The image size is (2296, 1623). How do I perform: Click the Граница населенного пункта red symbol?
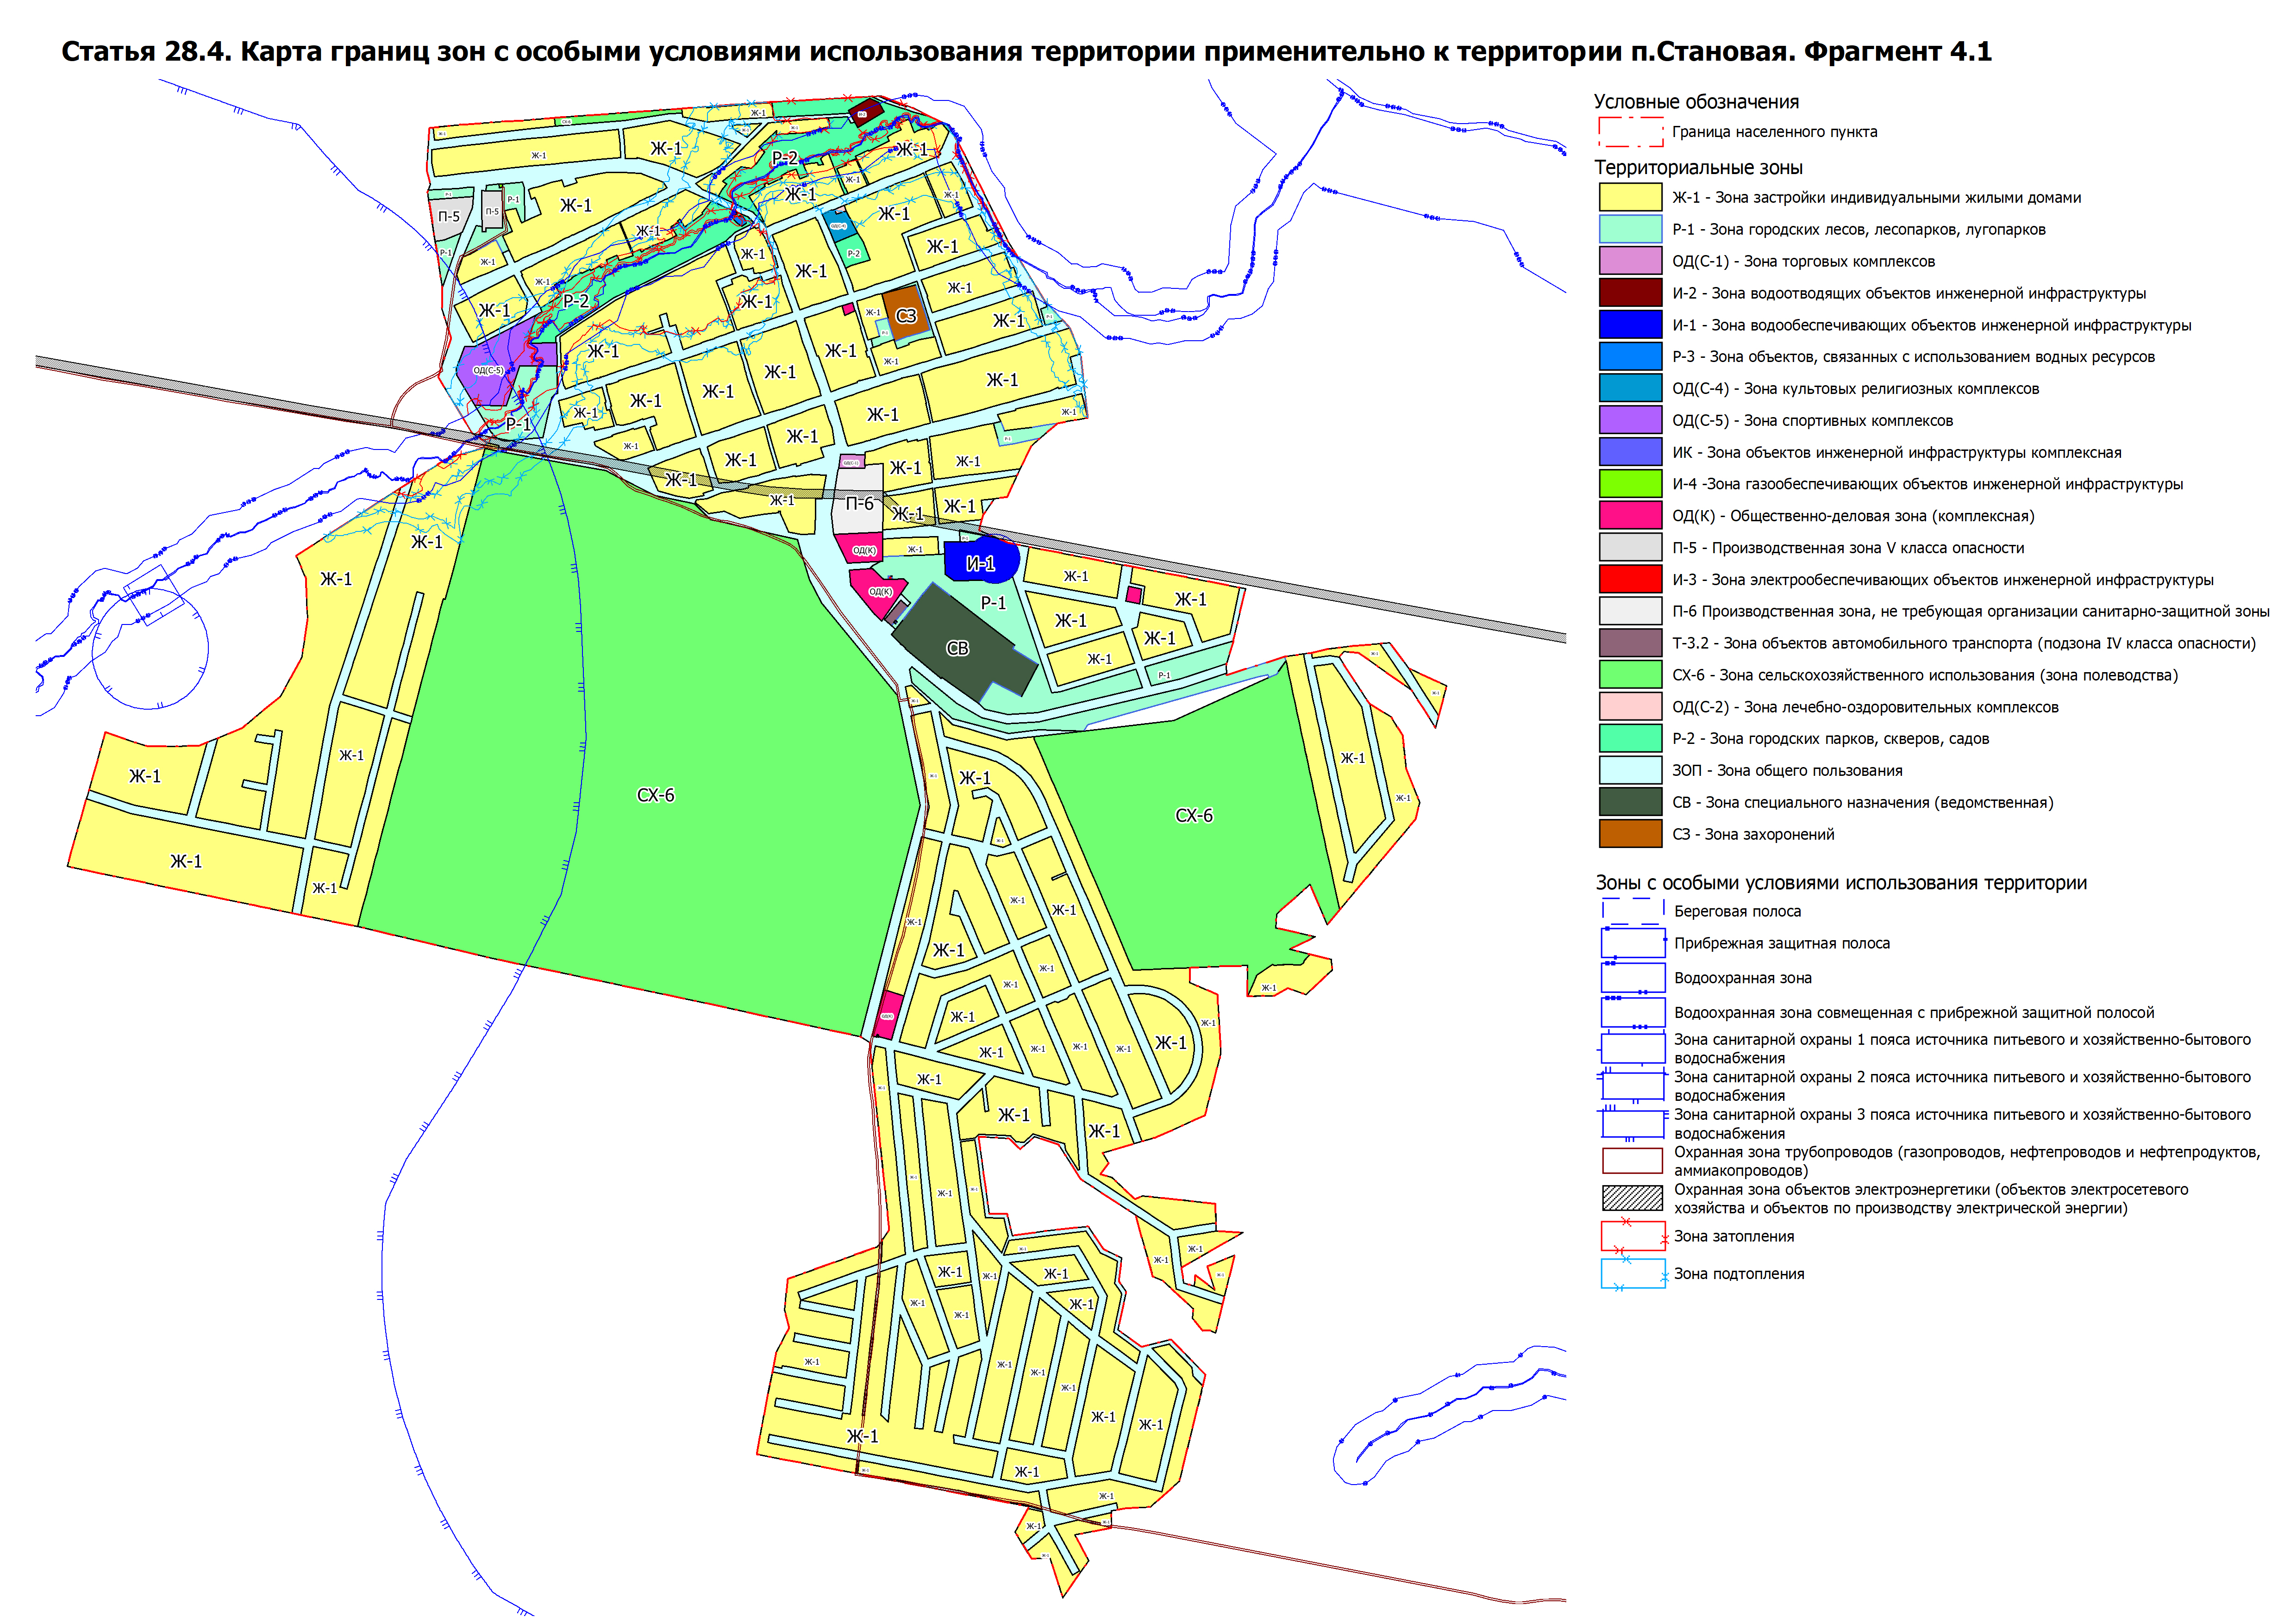[x=1630, y=132]
